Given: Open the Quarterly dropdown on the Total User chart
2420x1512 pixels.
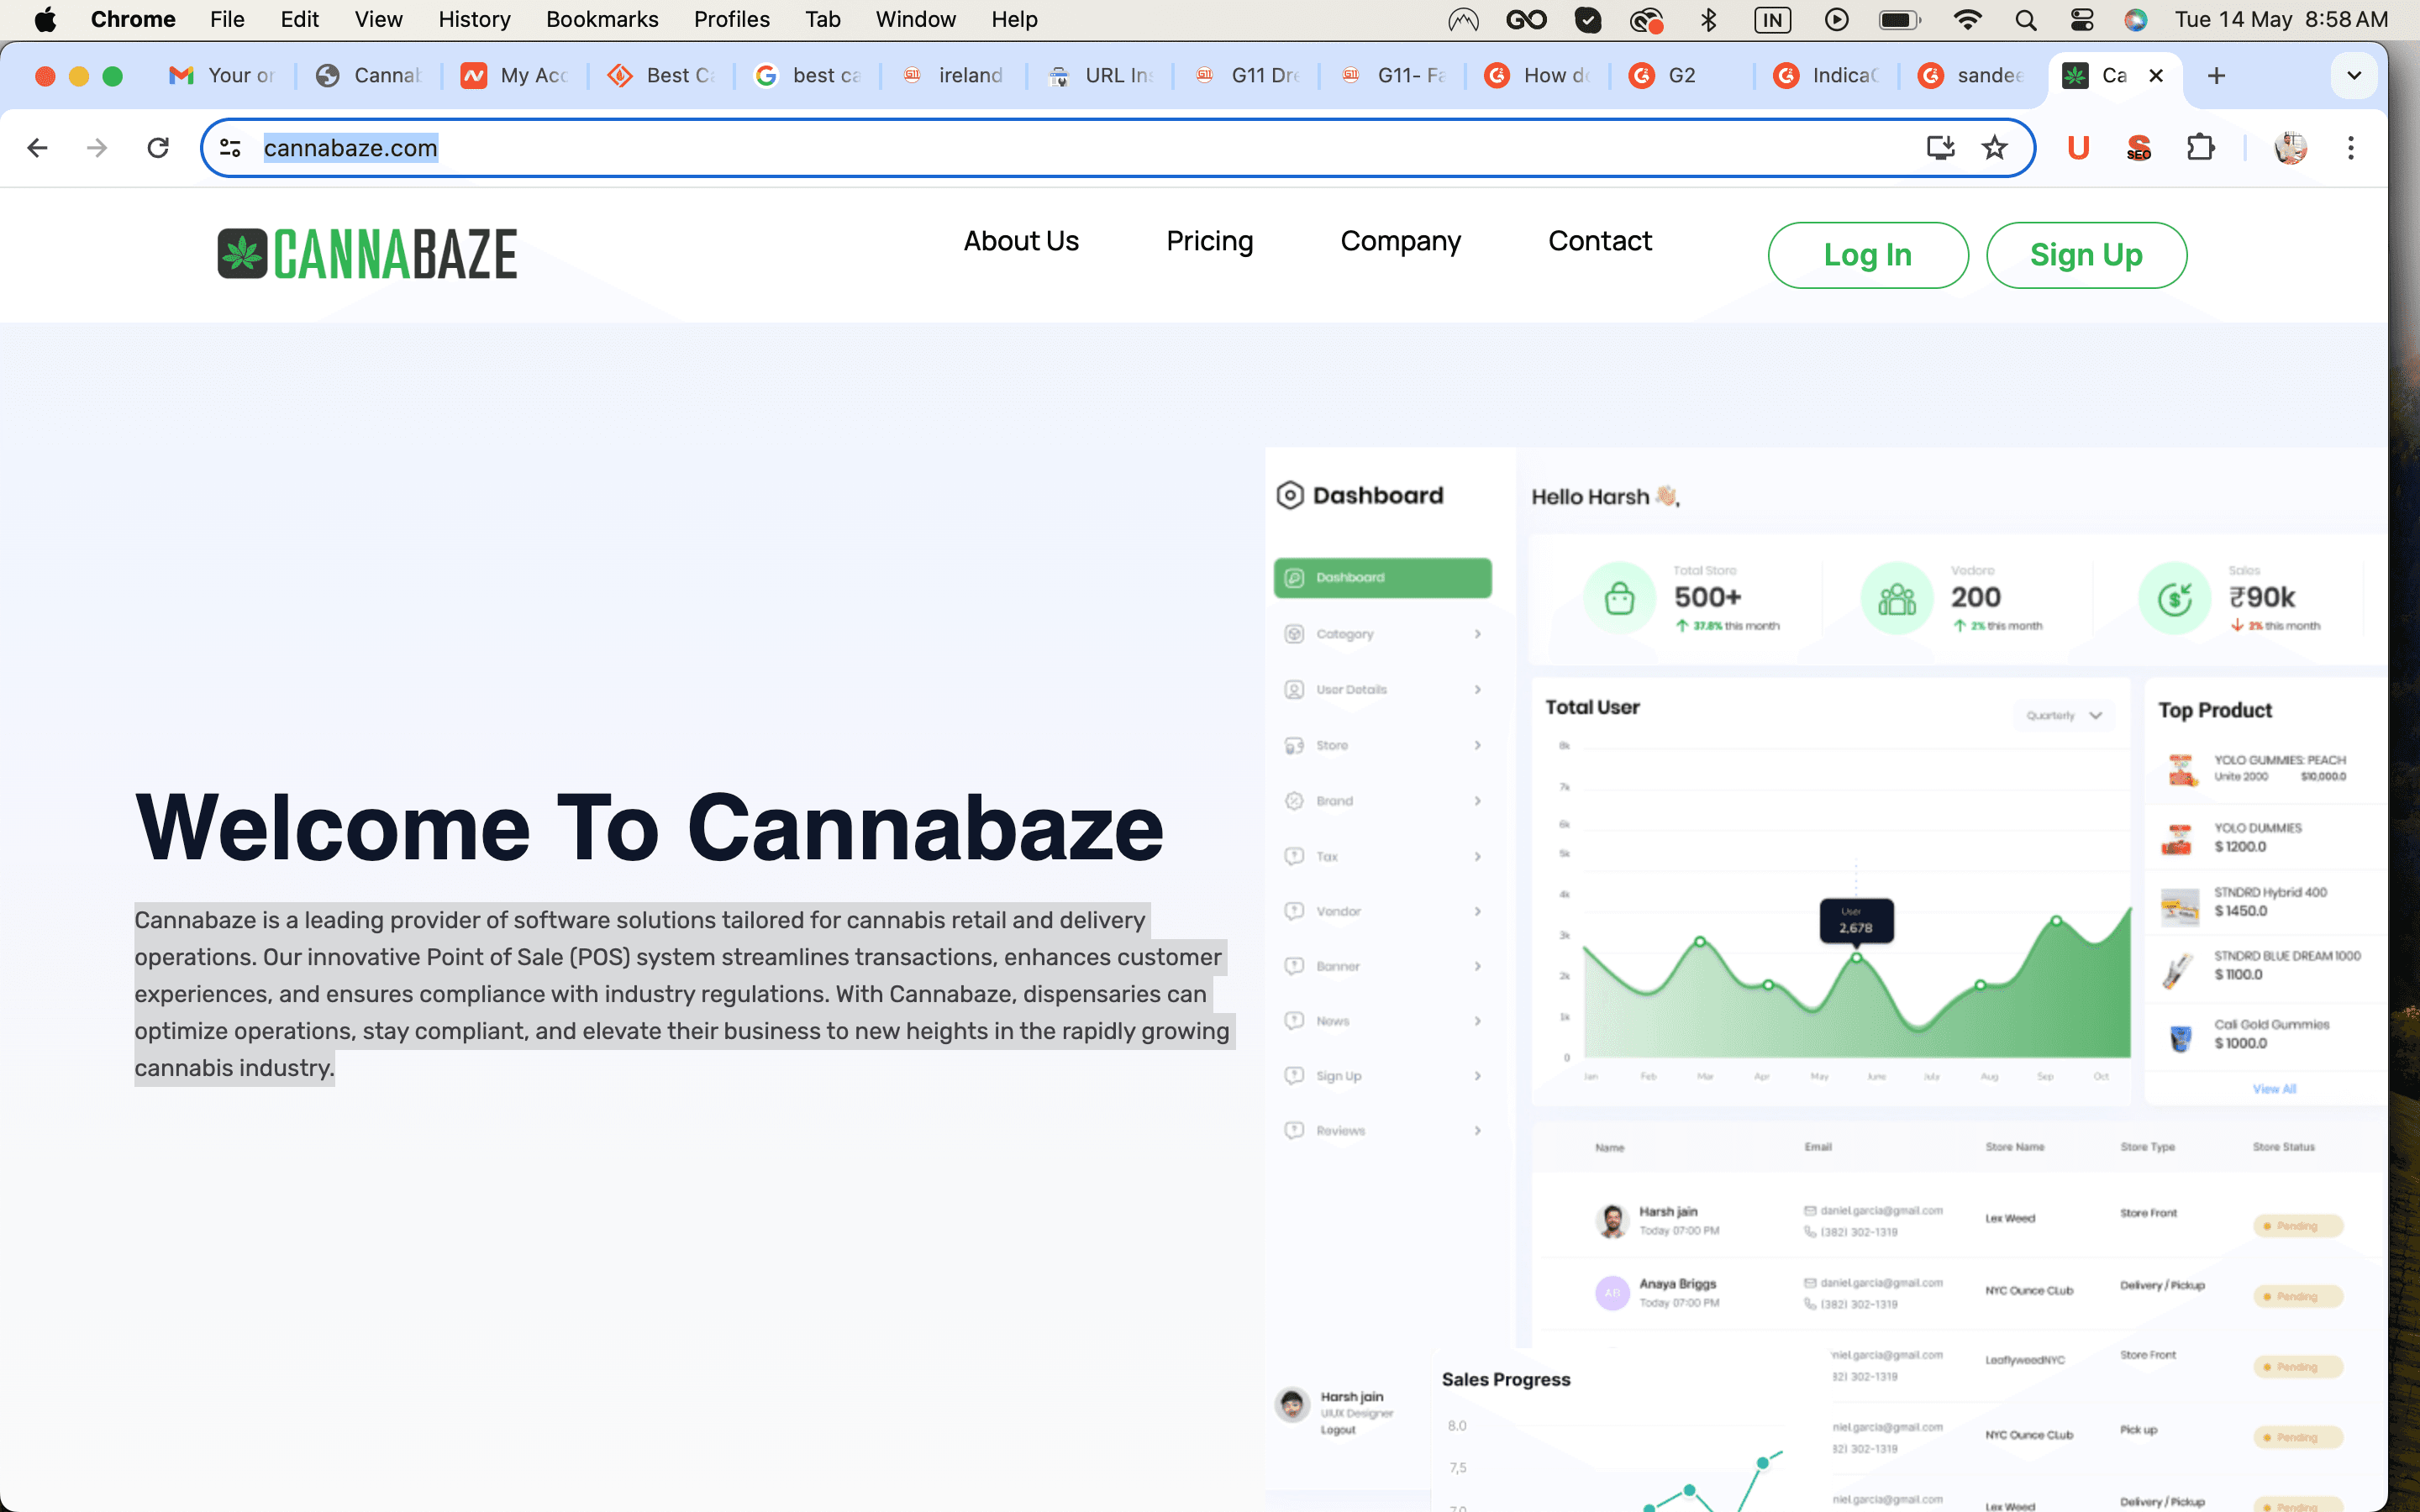Looking at the screenshot, I should pyautogui.click(x=2062, y=715).
